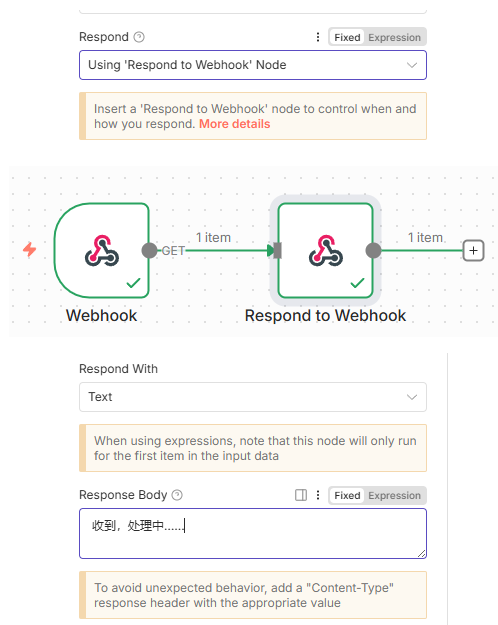Open help tooltip next to Response Body
The height and width of the screenshot is (625, 498).
click(x=177, y=495)
